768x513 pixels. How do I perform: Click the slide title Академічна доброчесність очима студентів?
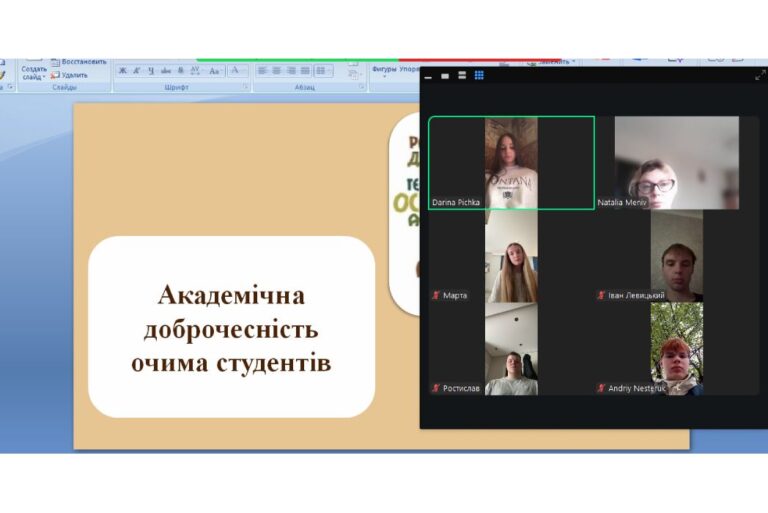pos(231,329)
